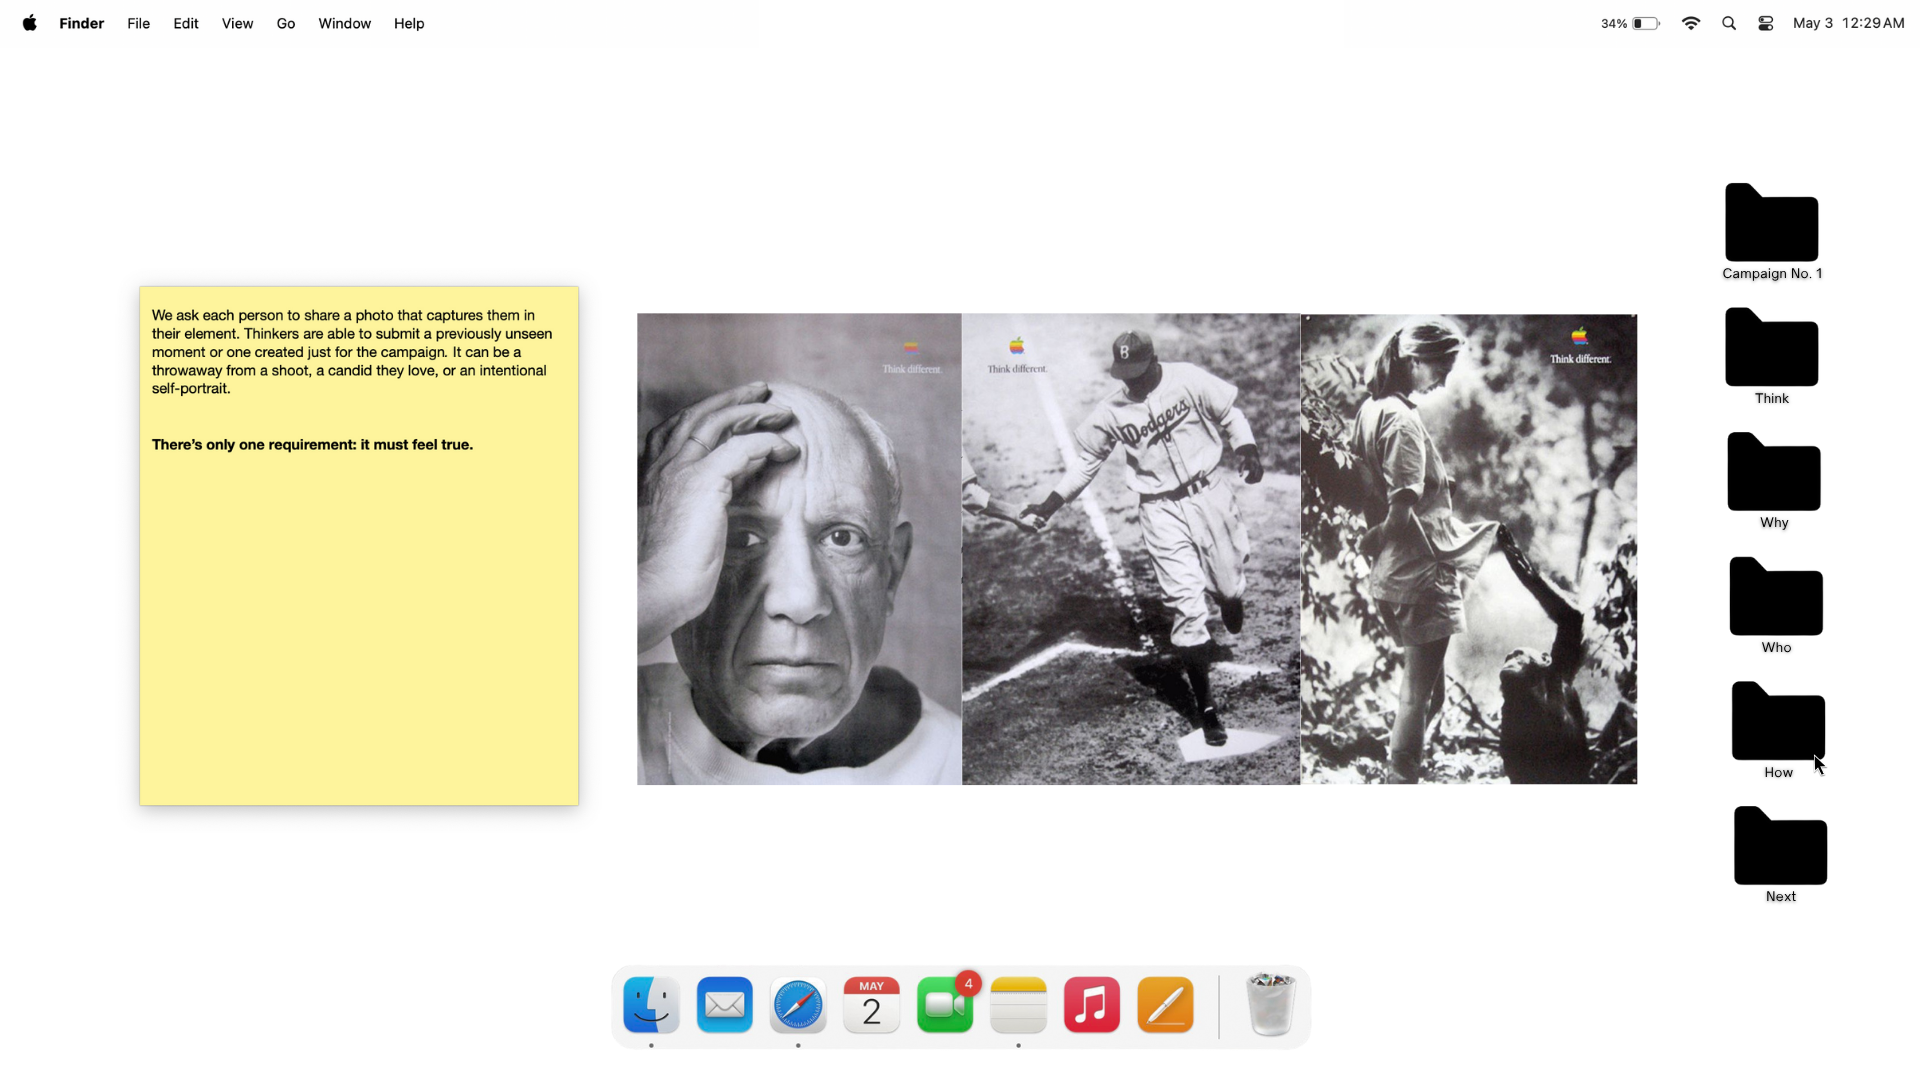Open the Help menu
The height and width of the screenshot is (1080, 1920).
[409, 23]
